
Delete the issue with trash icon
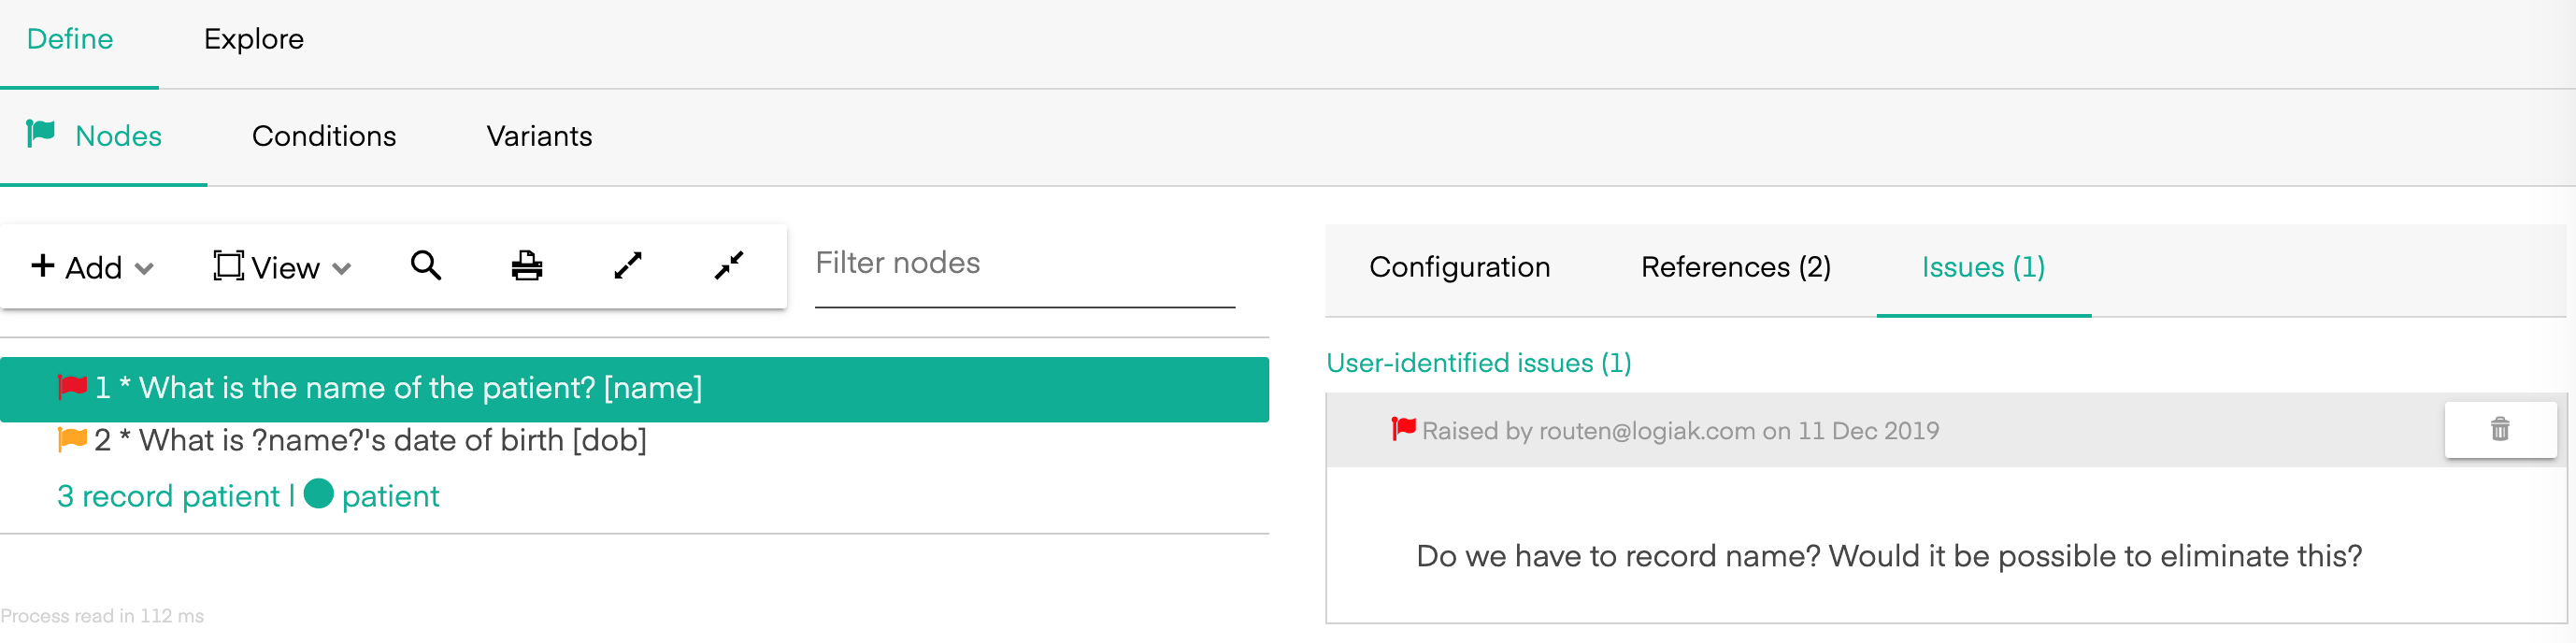coord(2500,430)
